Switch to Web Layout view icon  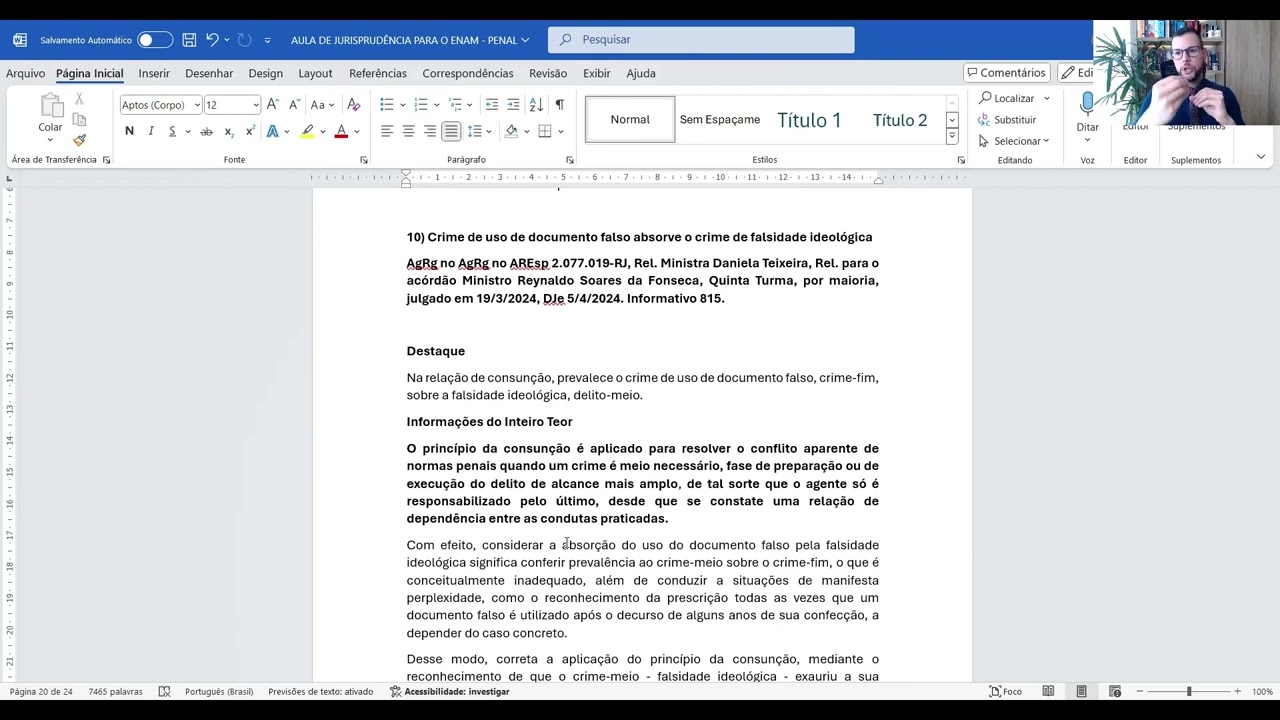pyautogui.click(x=1115, y=692)
